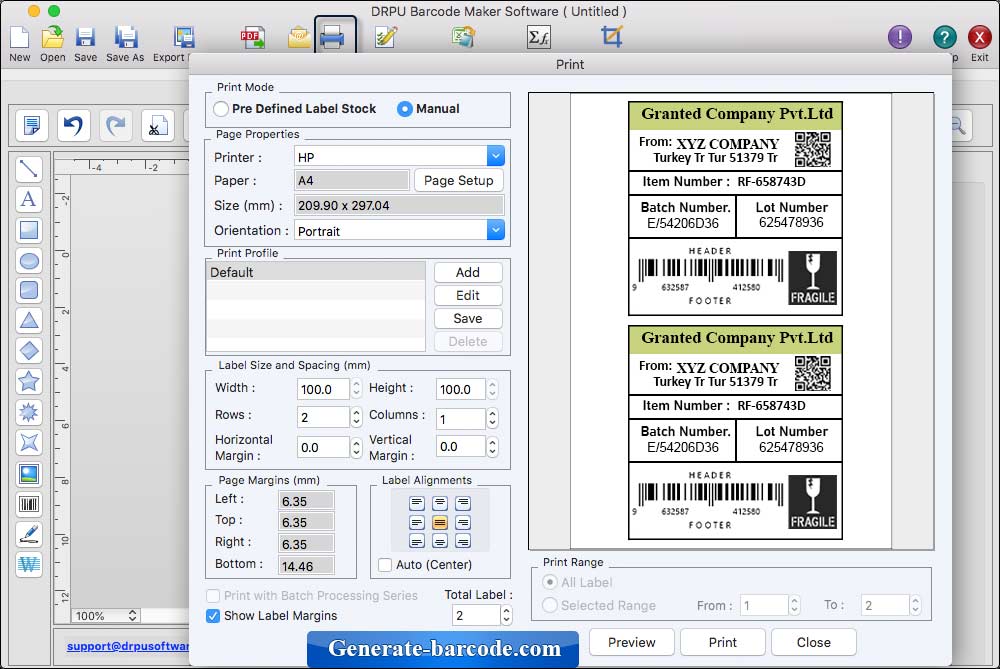Toggle Print with Batch Processing Series
The image size is (1000, 669).
[213, 596]
